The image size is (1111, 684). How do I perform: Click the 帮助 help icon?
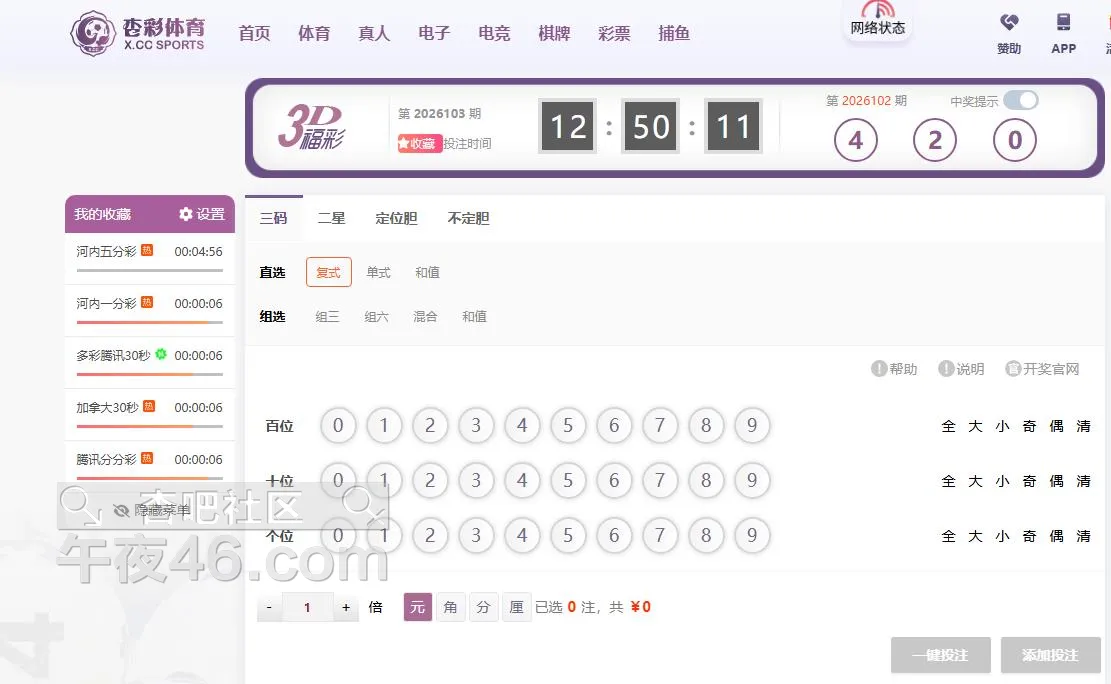click(x=879, y=369)
